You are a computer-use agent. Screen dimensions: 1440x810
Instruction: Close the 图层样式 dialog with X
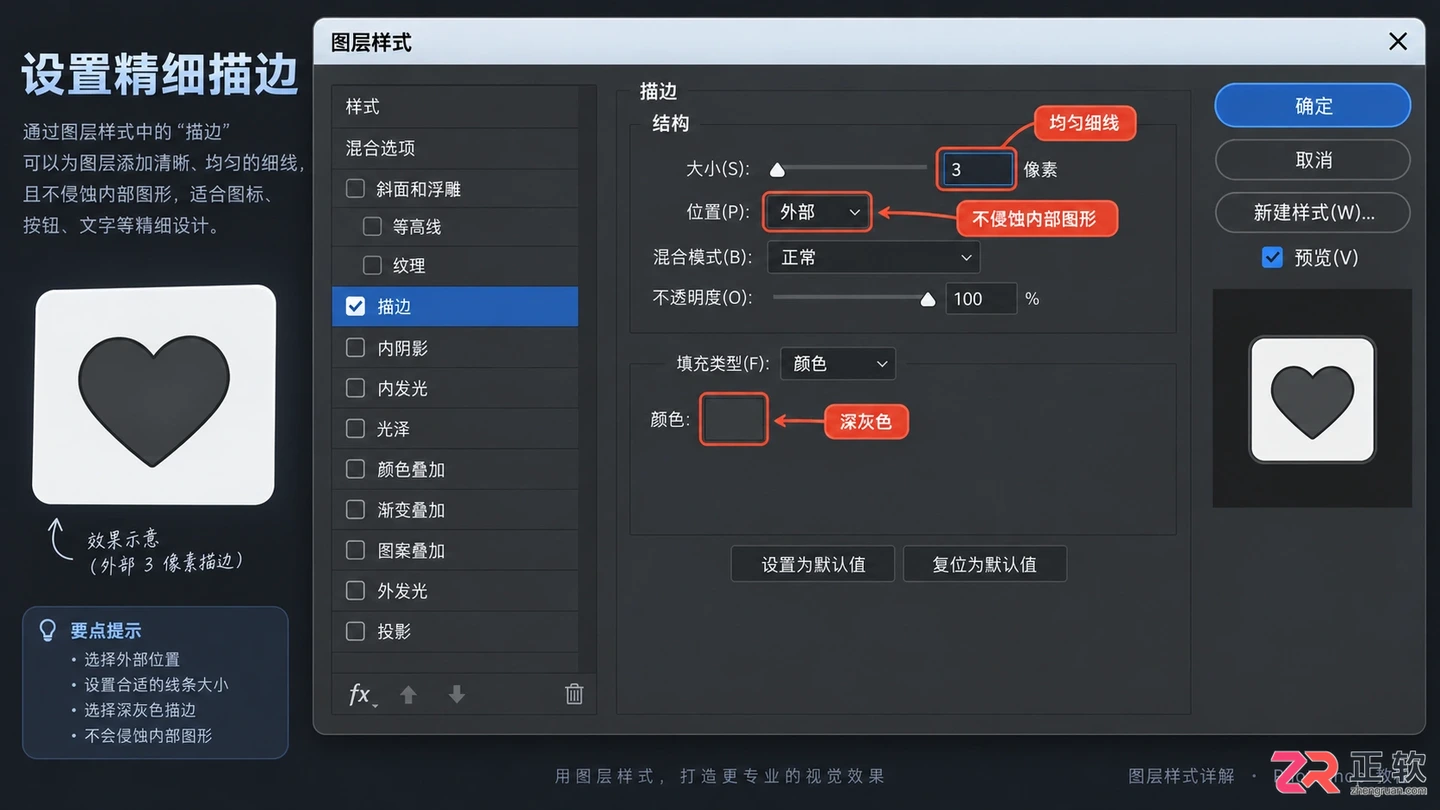click(x=1398, y=41)
